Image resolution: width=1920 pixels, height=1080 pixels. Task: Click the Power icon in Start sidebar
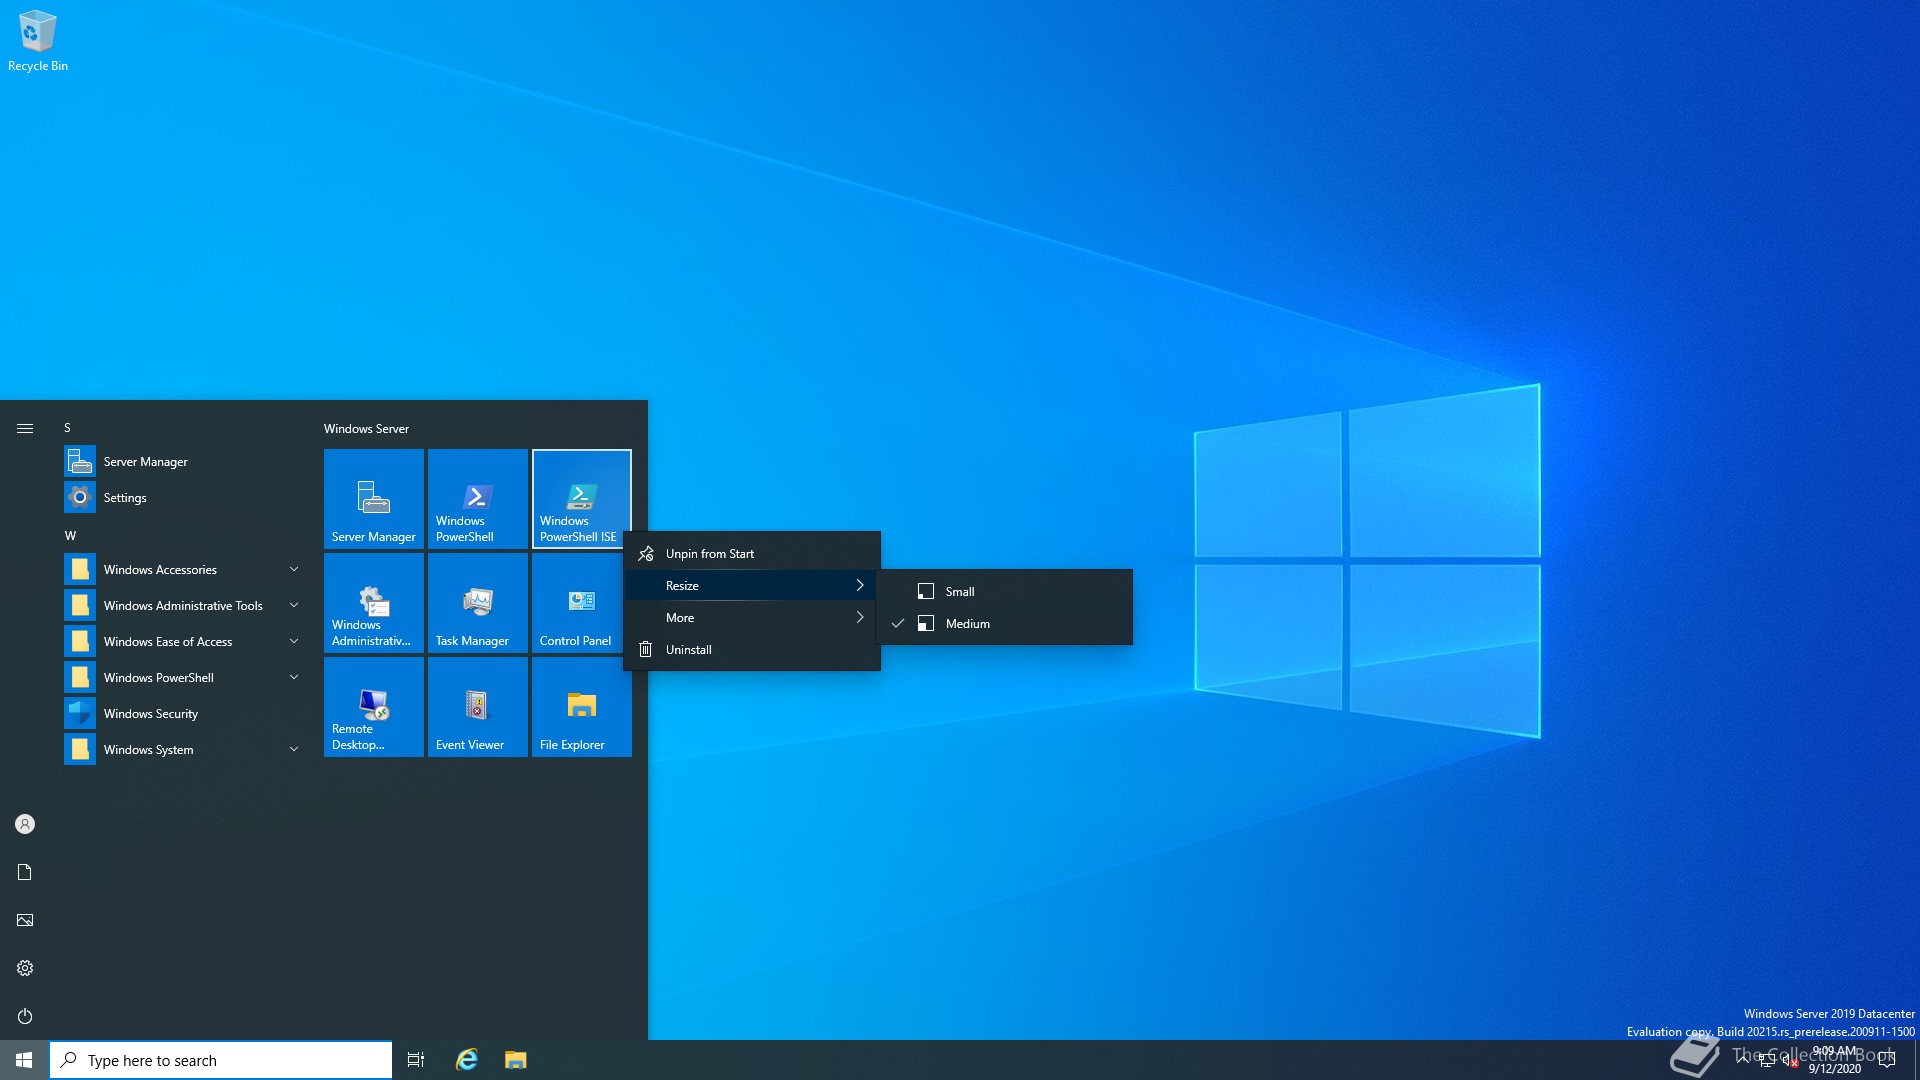[x=25, y=1016]
